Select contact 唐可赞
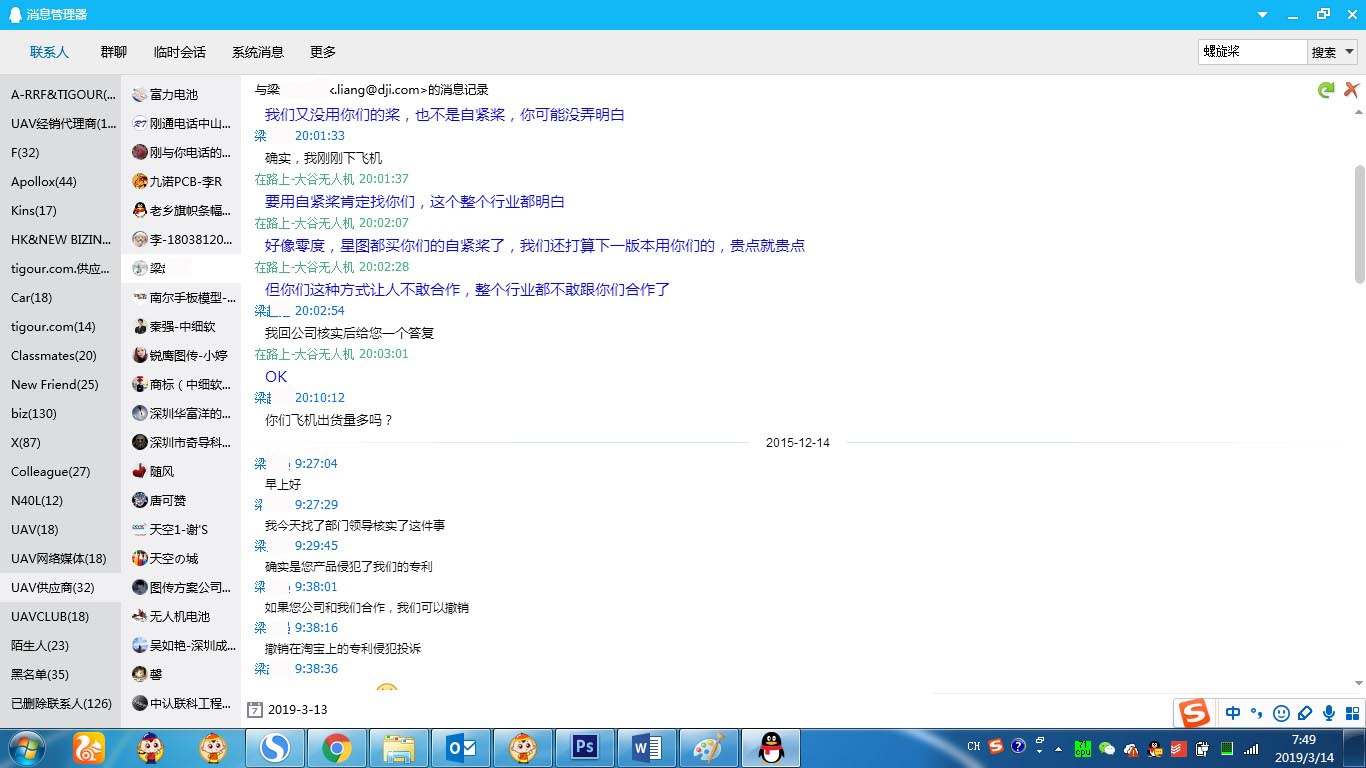 coord(181,500)
